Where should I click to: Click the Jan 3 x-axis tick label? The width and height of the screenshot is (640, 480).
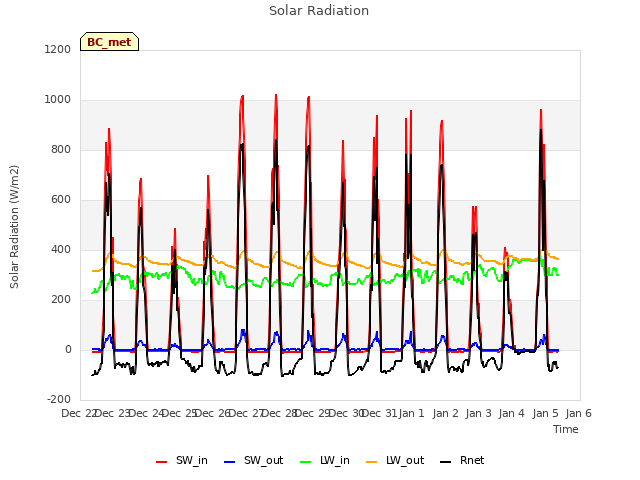click(x=478, y=413)
